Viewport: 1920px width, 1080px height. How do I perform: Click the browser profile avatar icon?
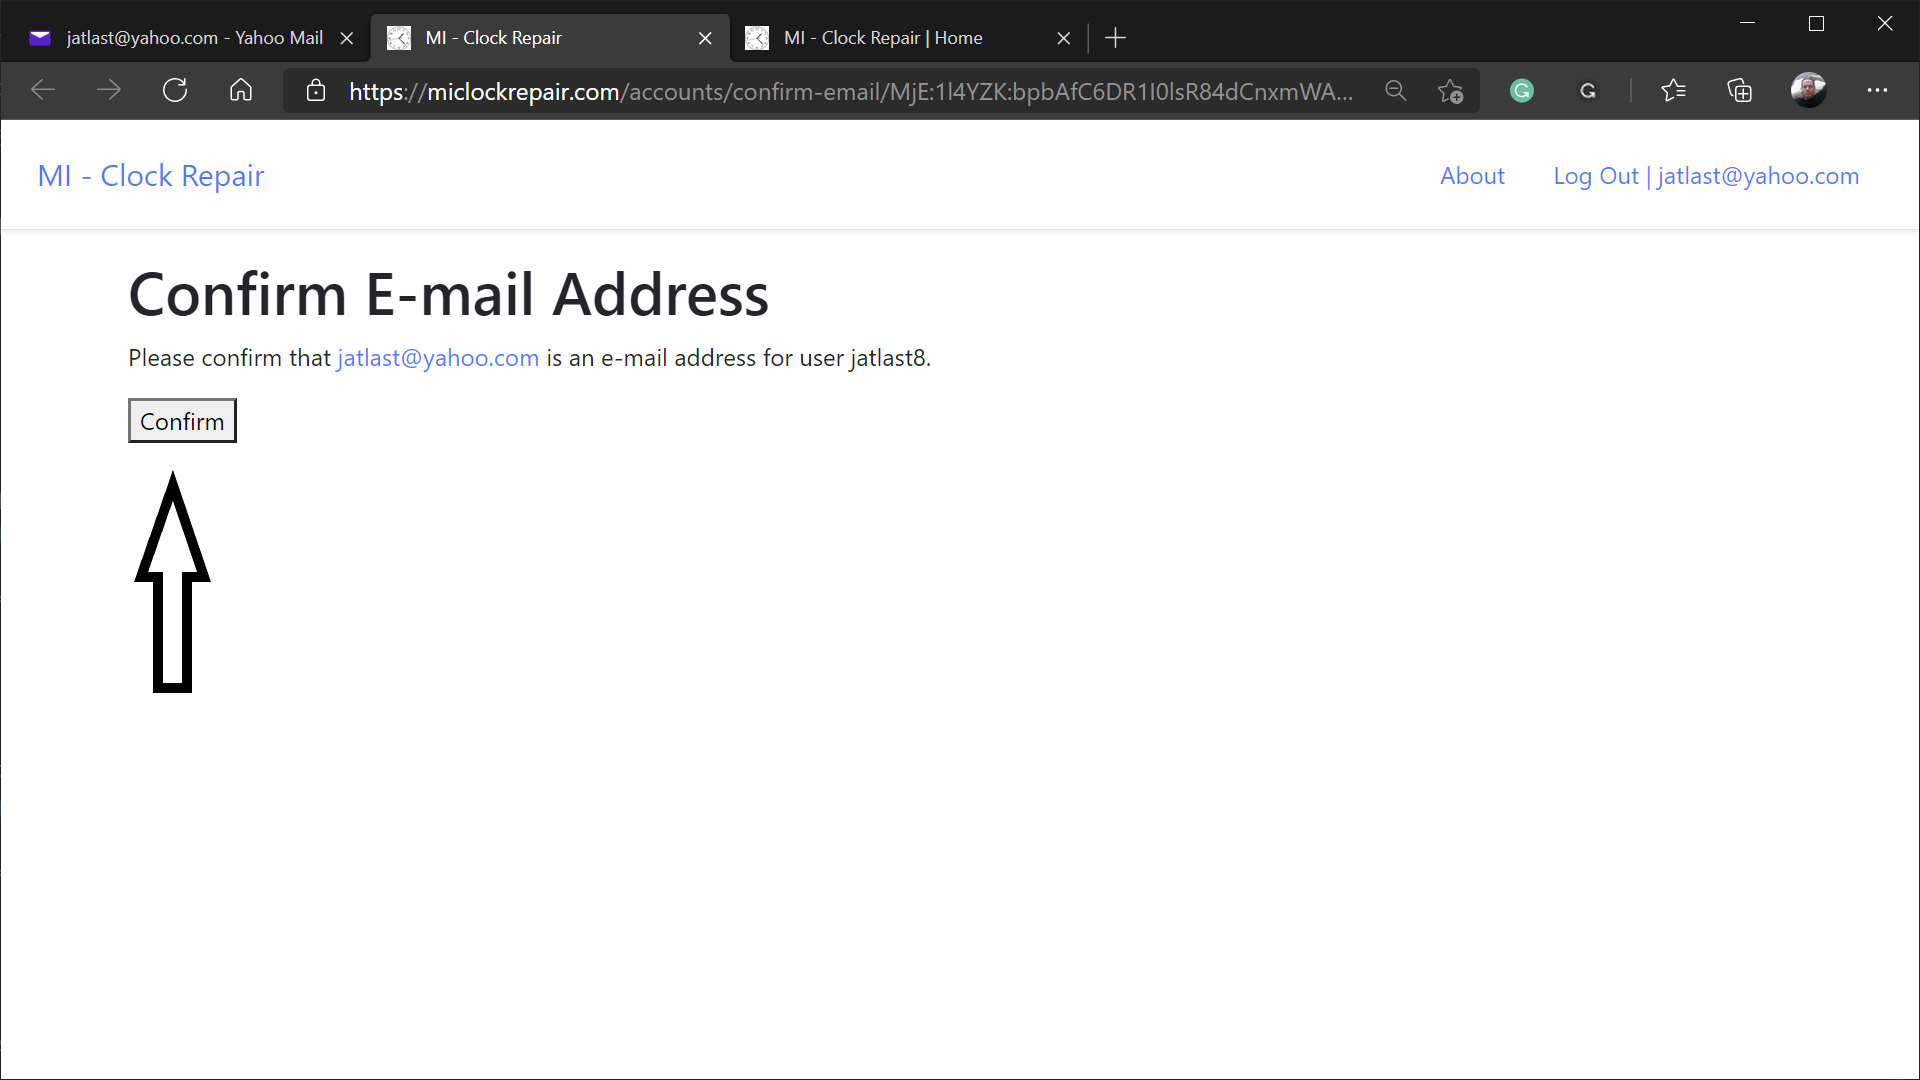[x=1808, y=90]
